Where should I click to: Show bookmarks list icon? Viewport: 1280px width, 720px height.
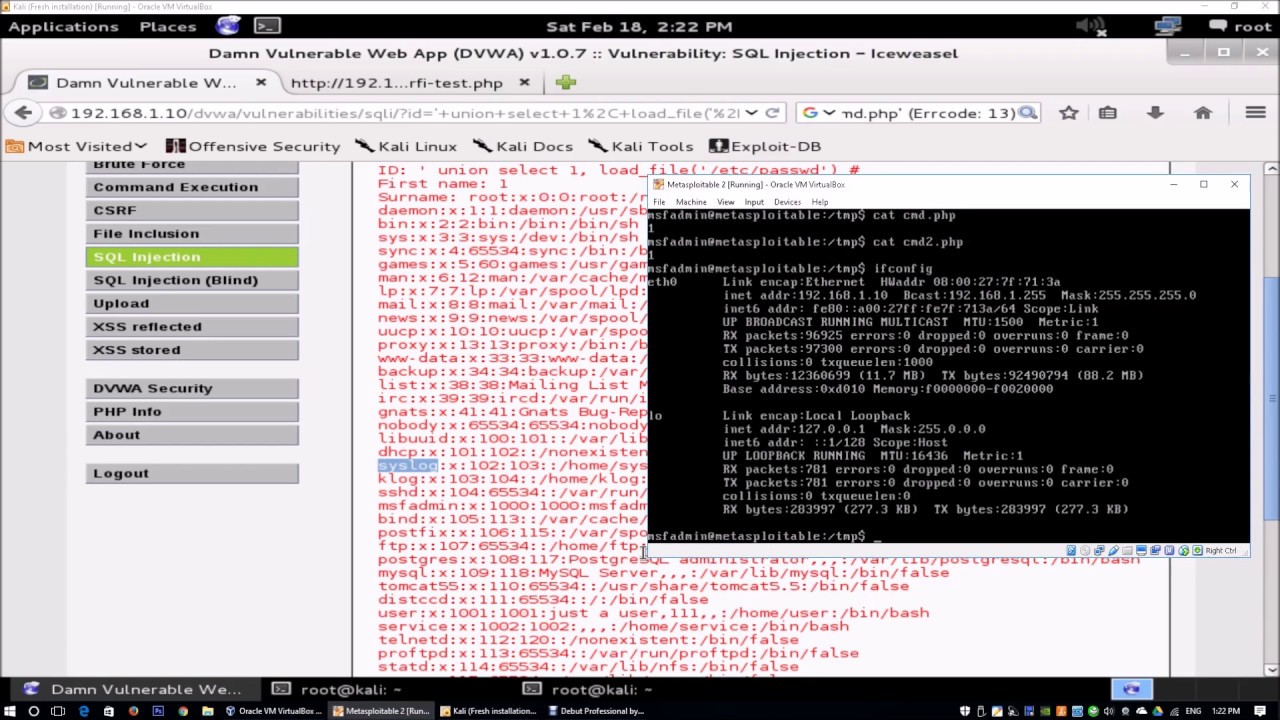tap(1107, 113)
